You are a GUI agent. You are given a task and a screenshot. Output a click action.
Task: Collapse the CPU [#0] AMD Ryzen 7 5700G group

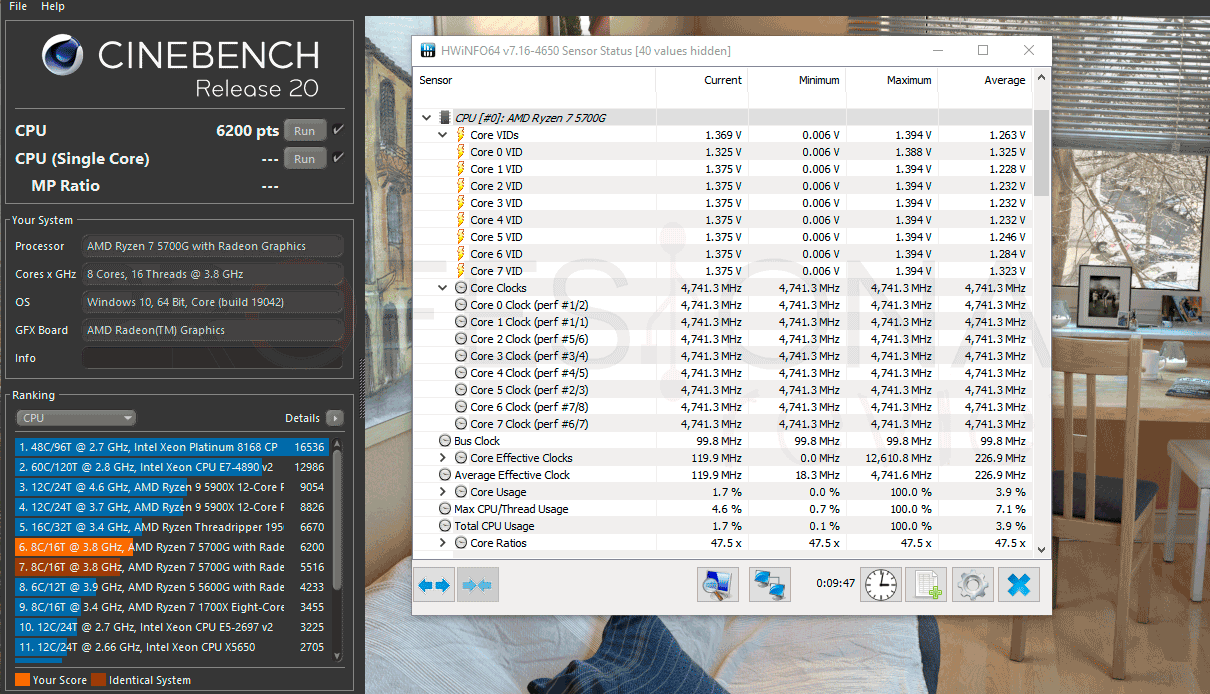coord(428,118)
